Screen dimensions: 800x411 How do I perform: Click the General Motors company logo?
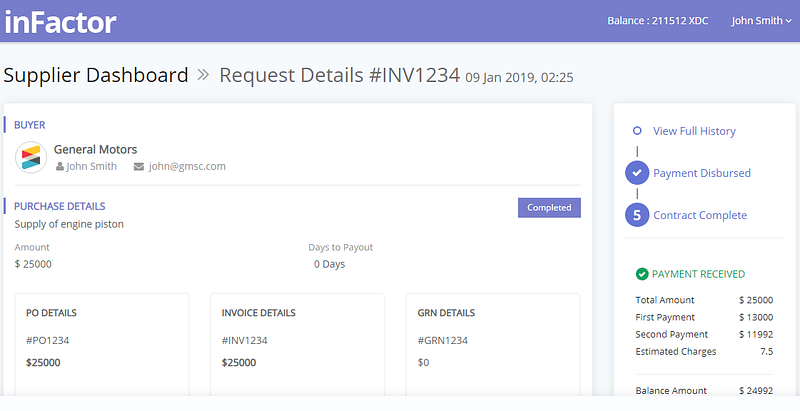pos(31,157)
